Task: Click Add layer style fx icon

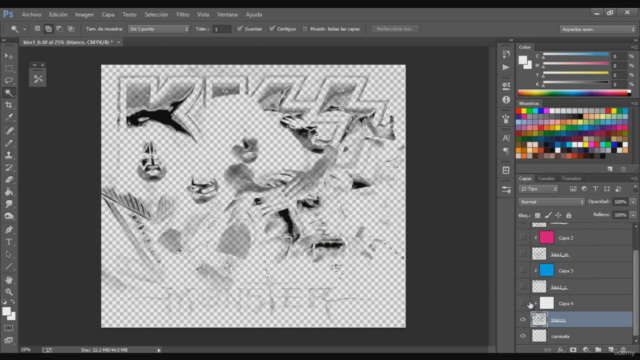Action: pyautogui.click(x=561, y=350)
